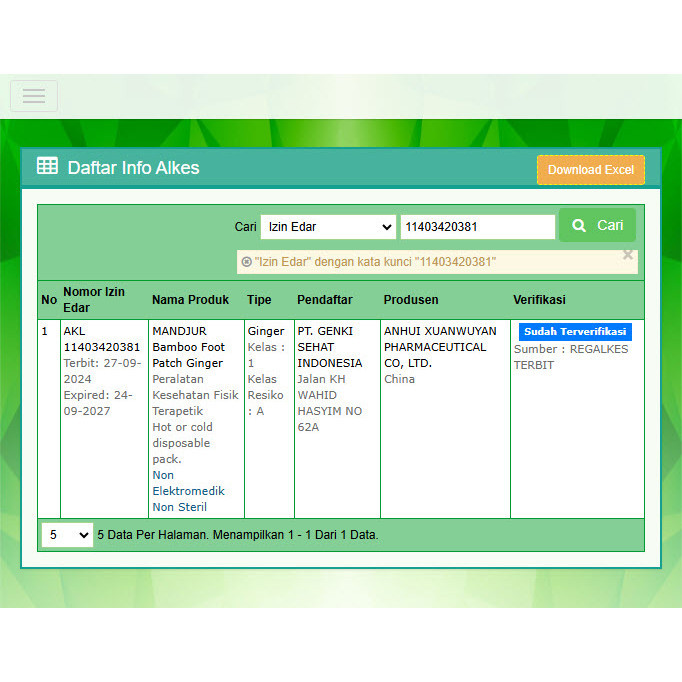Click the circled x icon in filter message
Screen dimensions: 682x682
246,262
